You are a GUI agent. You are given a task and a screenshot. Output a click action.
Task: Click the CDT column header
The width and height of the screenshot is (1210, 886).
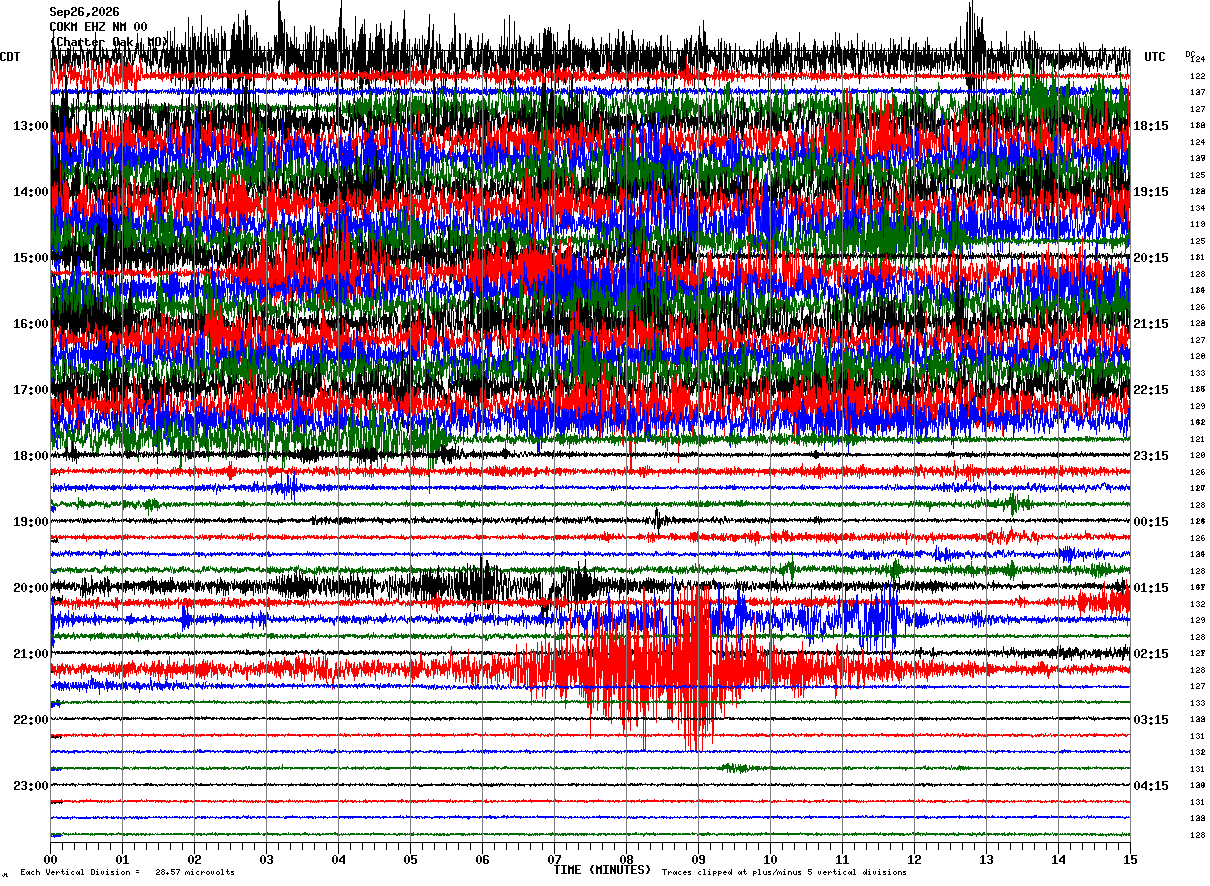click(x=10, y=57)
